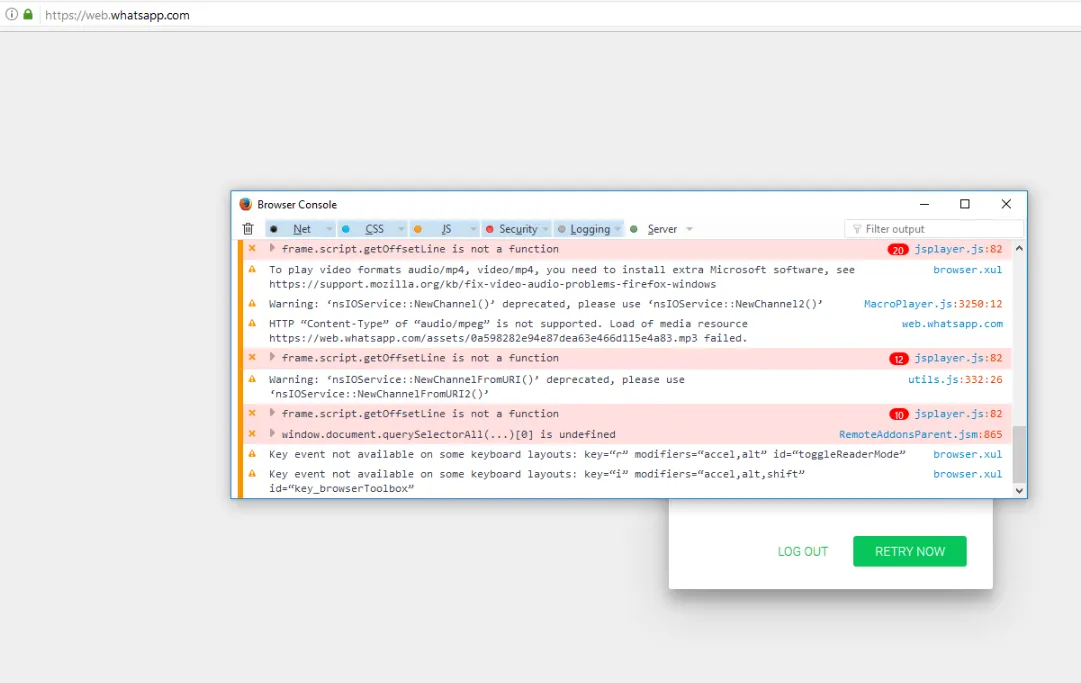Open browser.xul link for key_browserToolbox warning
The width and height of the screenshot is (1081, 683).
coord(967,474)
